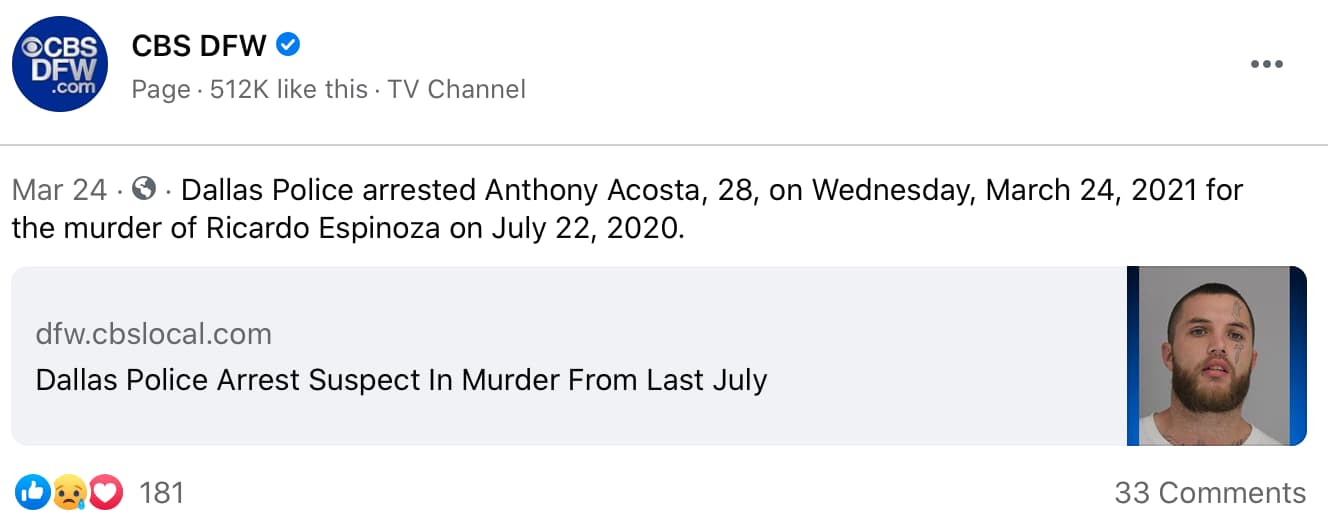Click the dfw.cbslocal.com domain text

point(153,333)
